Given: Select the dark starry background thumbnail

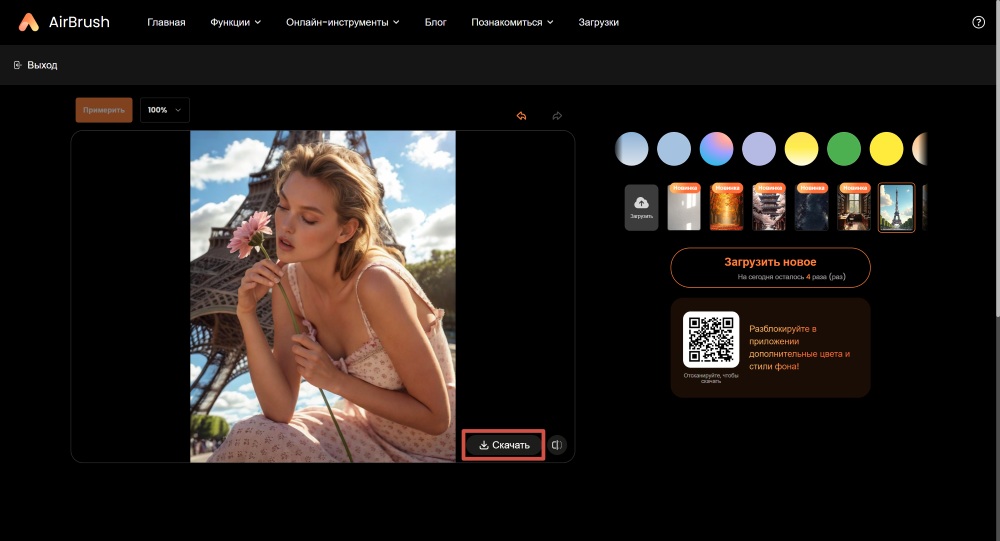Looking at the screenshot, I should point(811,207).
